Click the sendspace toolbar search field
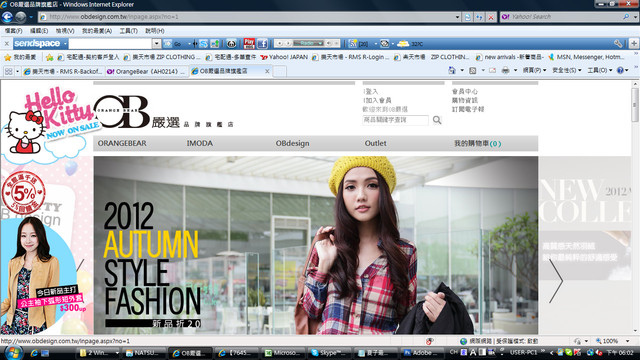 110,43
